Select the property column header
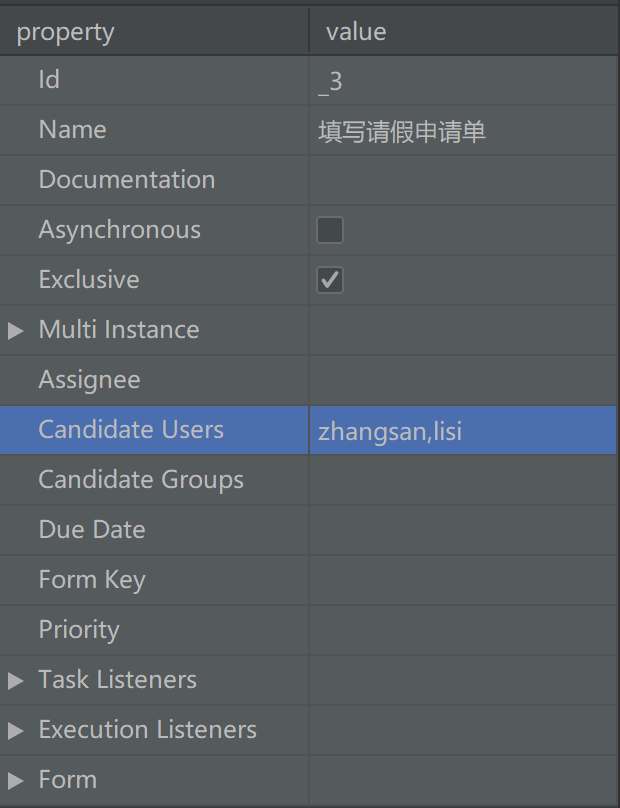Image resolution: width=620 pixels, height=808 pixels. 154,31
